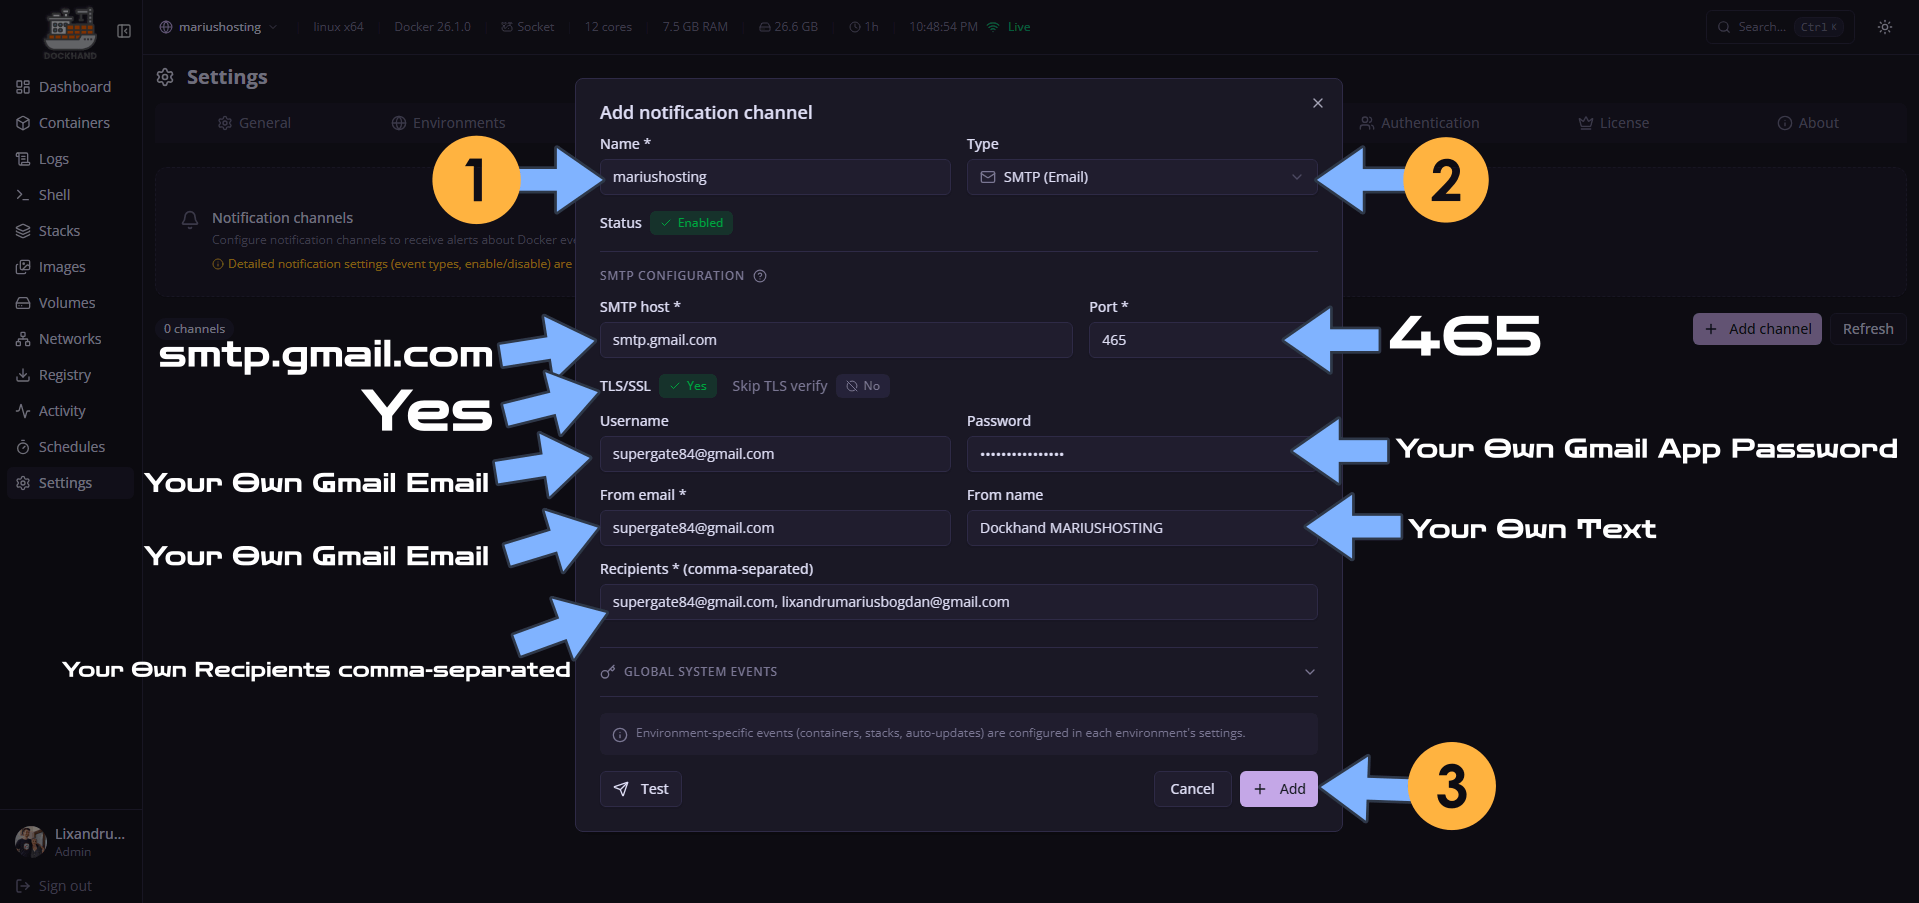This screenshot has height=903, width=1919.
Task: Open the search bar at the top
Action: point(1779,27)
